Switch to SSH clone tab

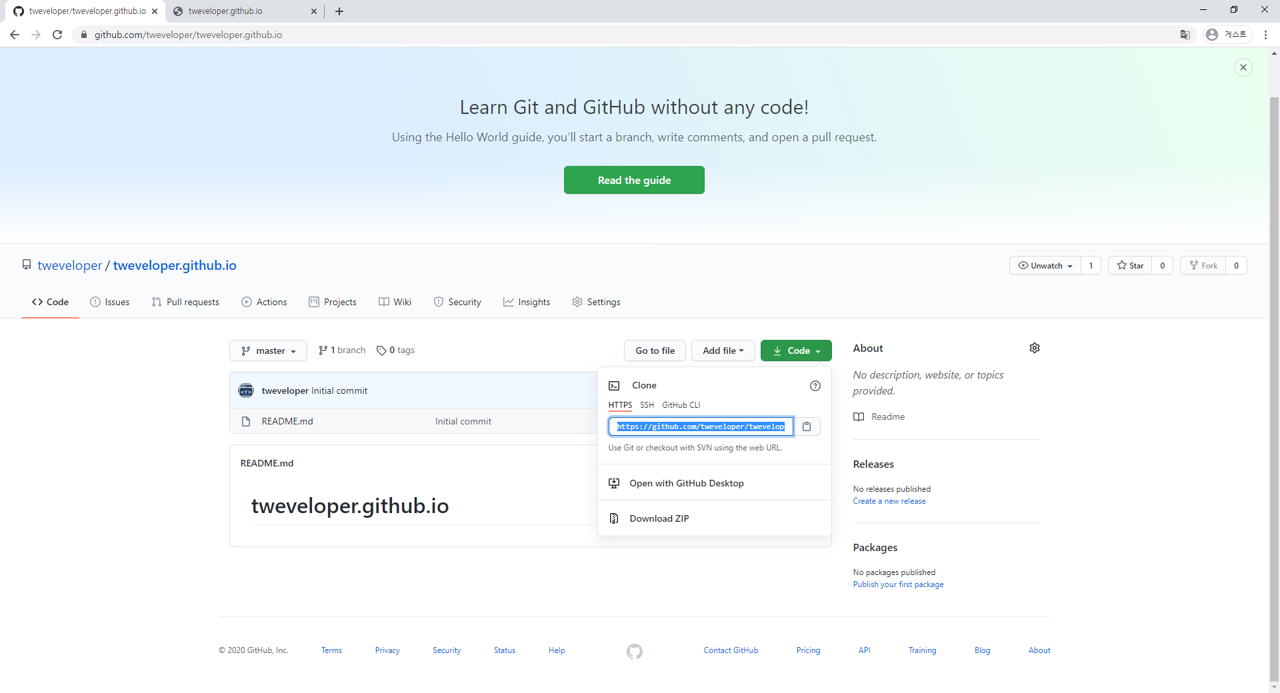647,405
